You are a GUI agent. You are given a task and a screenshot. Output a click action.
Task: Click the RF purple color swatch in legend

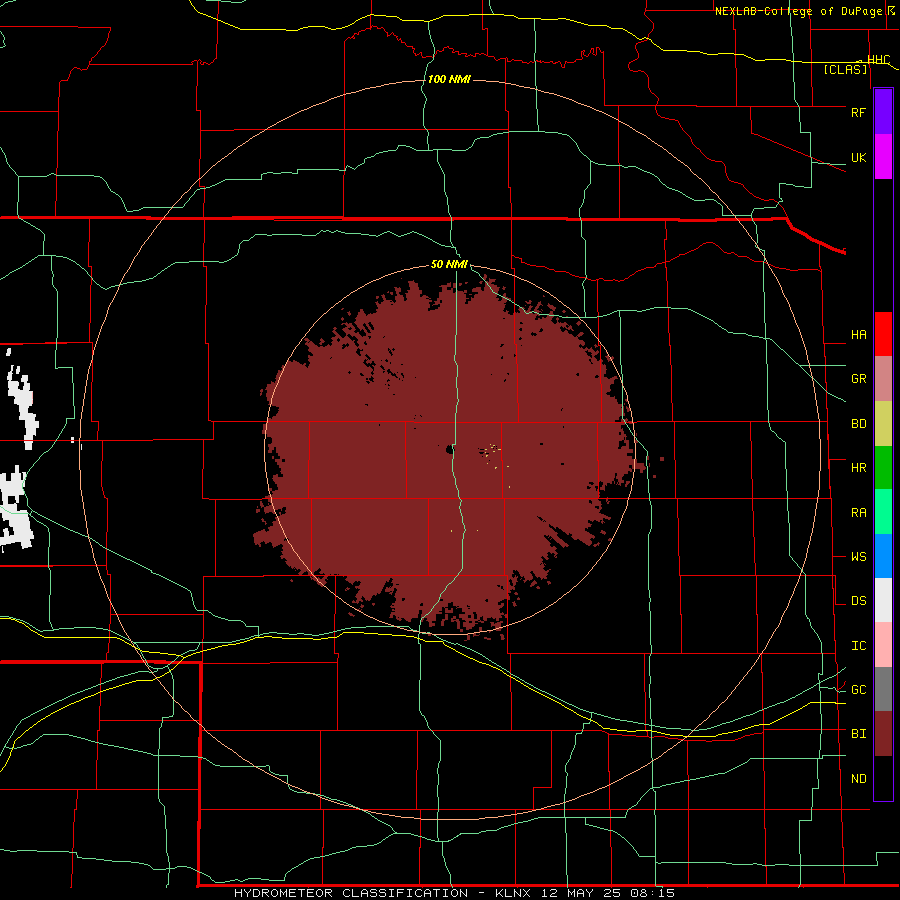pyautogui.click(x=883, y=112)
